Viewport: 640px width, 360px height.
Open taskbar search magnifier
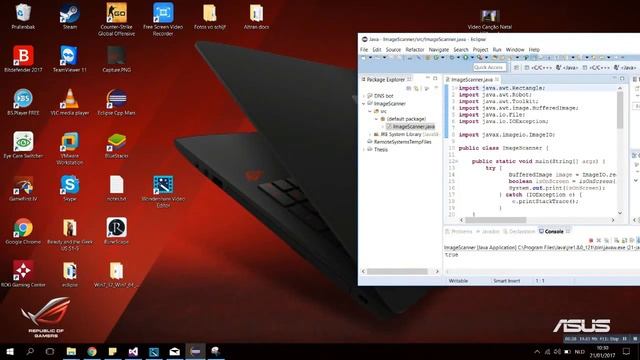(30, 351)
